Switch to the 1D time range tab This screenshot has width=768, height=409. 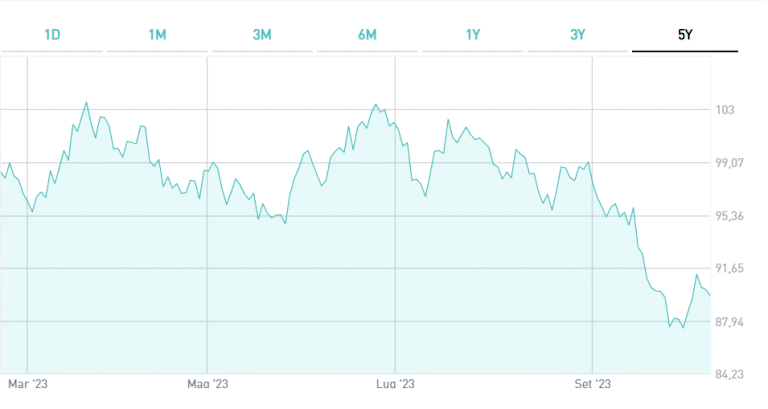pos(52,35)
